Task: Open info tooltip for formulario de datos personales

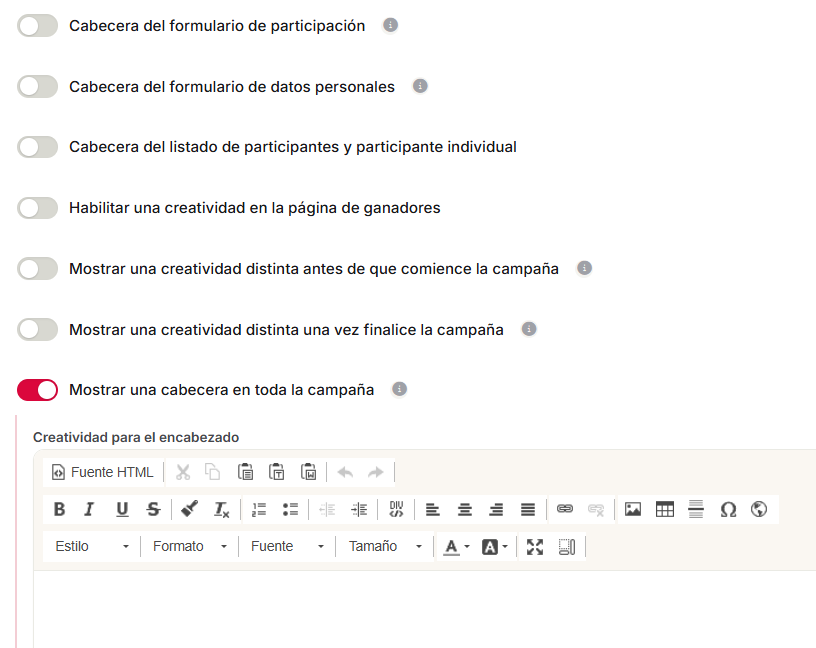Action: (420, 86)
